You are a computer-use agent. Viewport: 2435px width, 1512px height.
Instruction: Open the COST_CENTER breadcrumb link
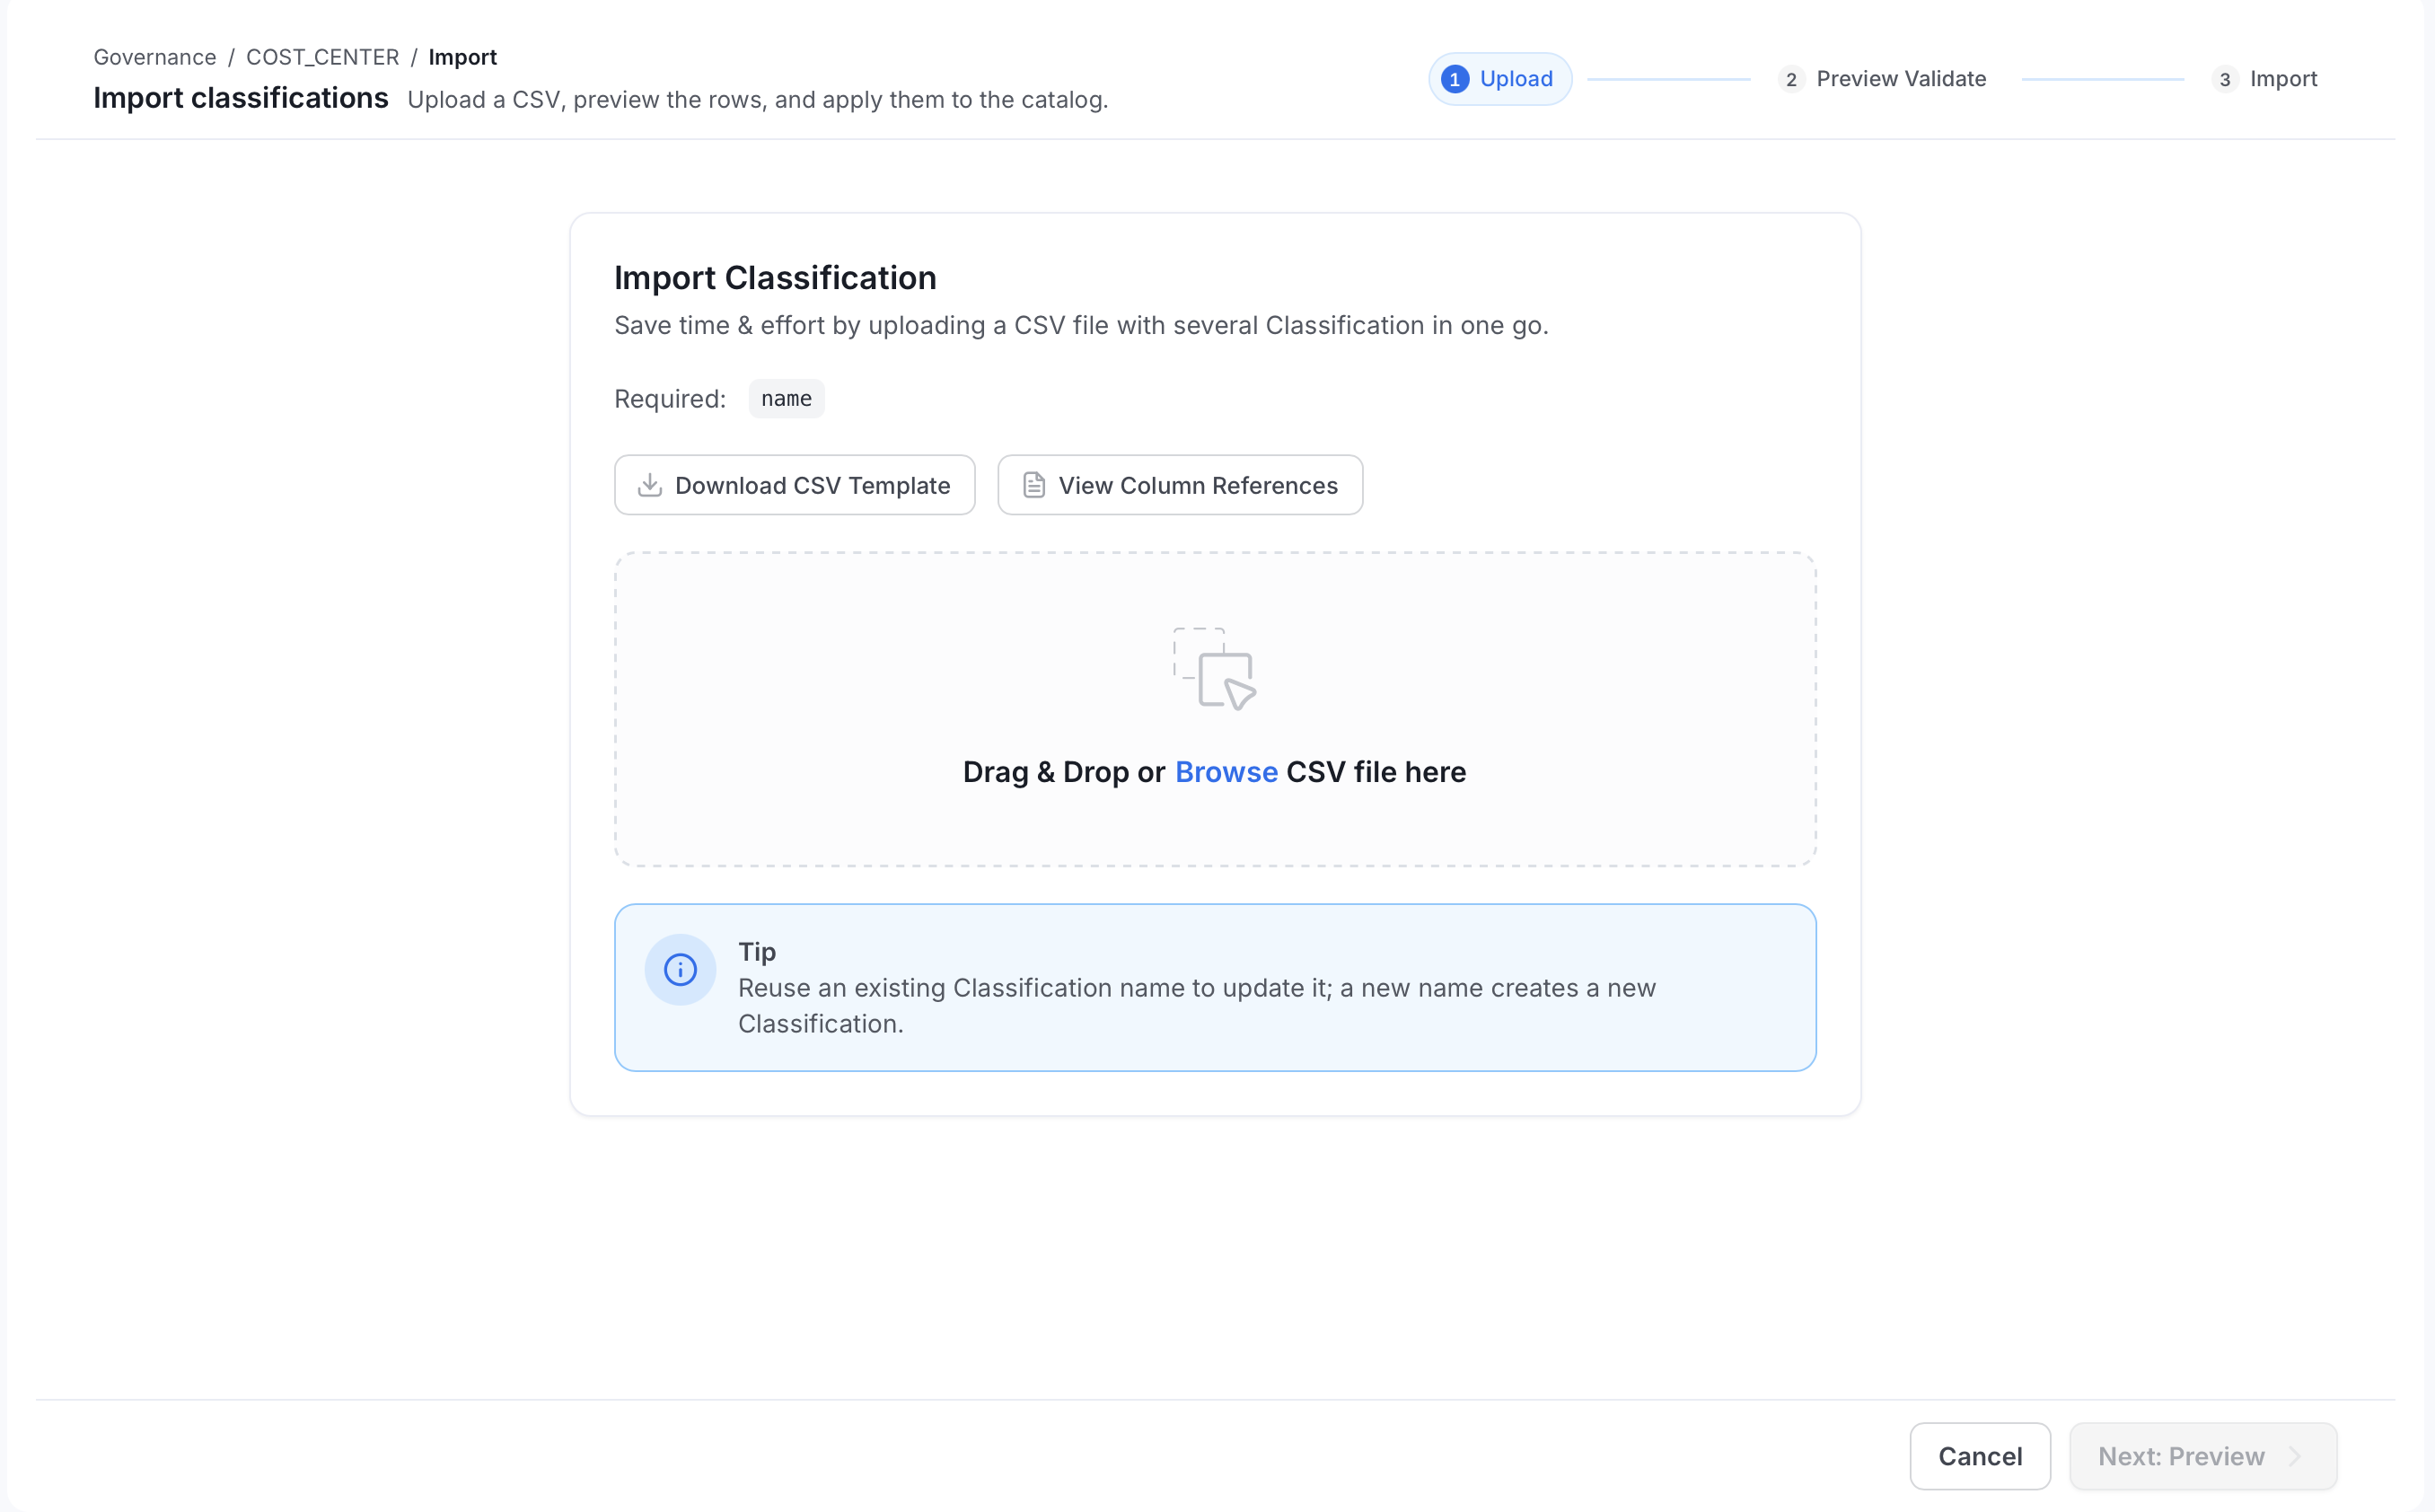coord(322,57)
